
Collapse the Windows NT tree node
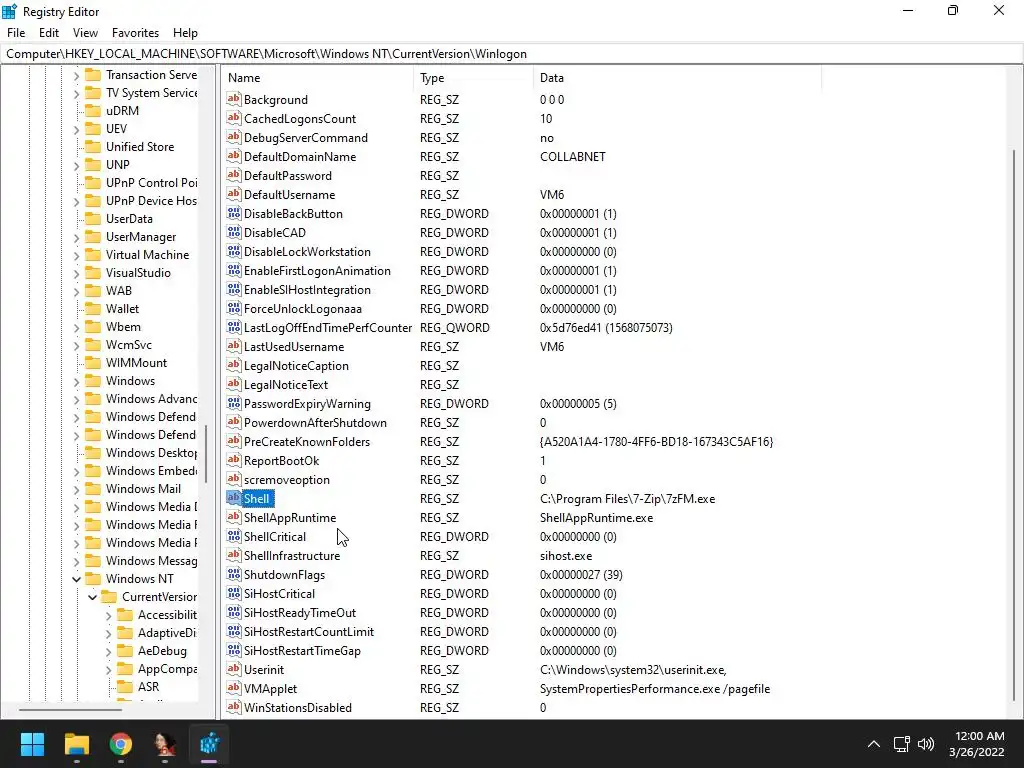(76, 579)
